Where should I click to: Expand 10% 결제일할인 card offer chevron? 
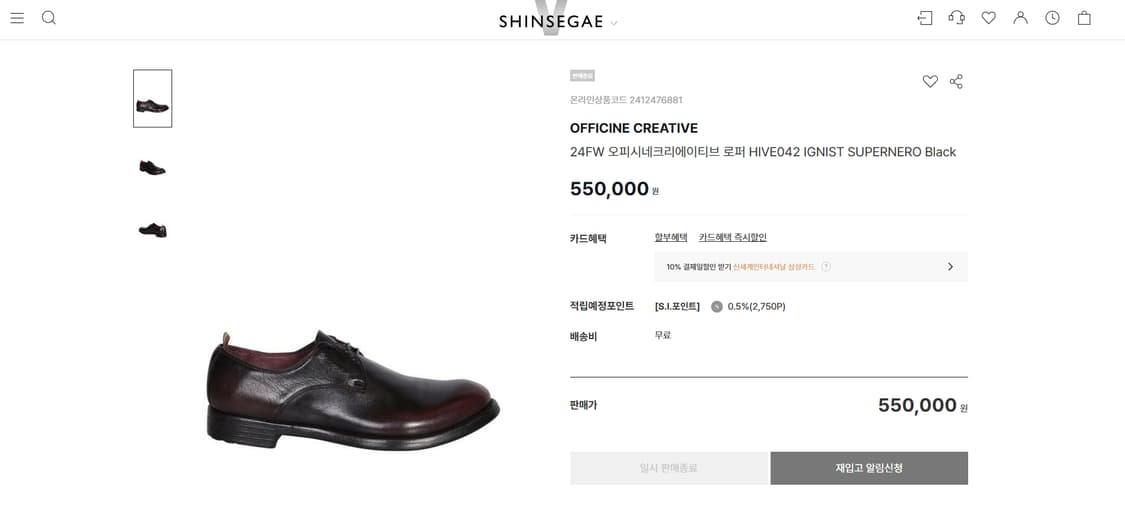click(x=950, y=267)
